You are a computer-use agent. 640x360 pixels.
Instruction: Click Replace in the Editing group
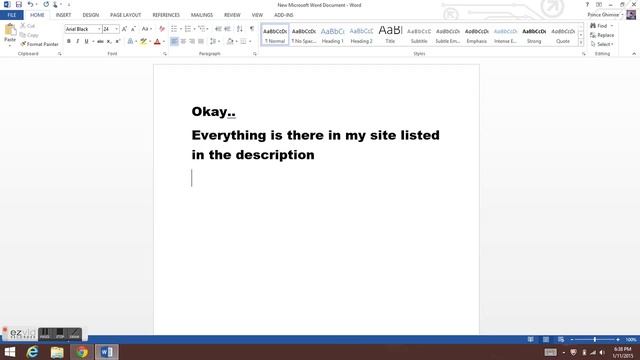pyautogui.click(x=602, y=35)
